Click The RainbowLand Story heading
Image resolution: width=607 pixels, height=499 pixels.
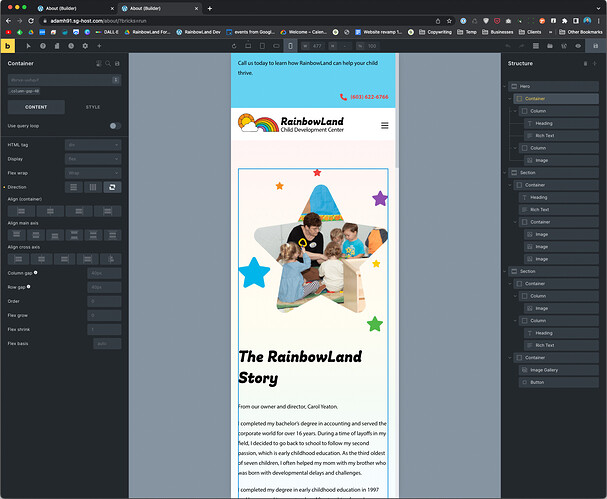pyautogui.click(x=300, y=367)
